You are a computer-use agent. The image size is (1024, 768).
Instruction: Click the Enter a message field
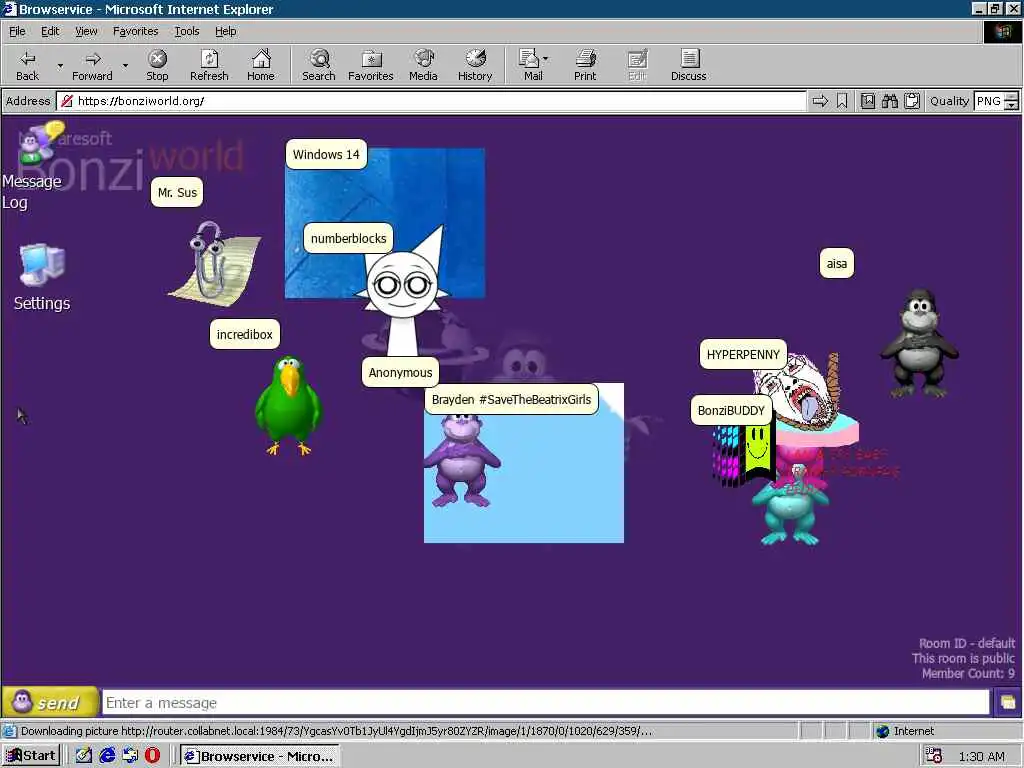(546, 703)
